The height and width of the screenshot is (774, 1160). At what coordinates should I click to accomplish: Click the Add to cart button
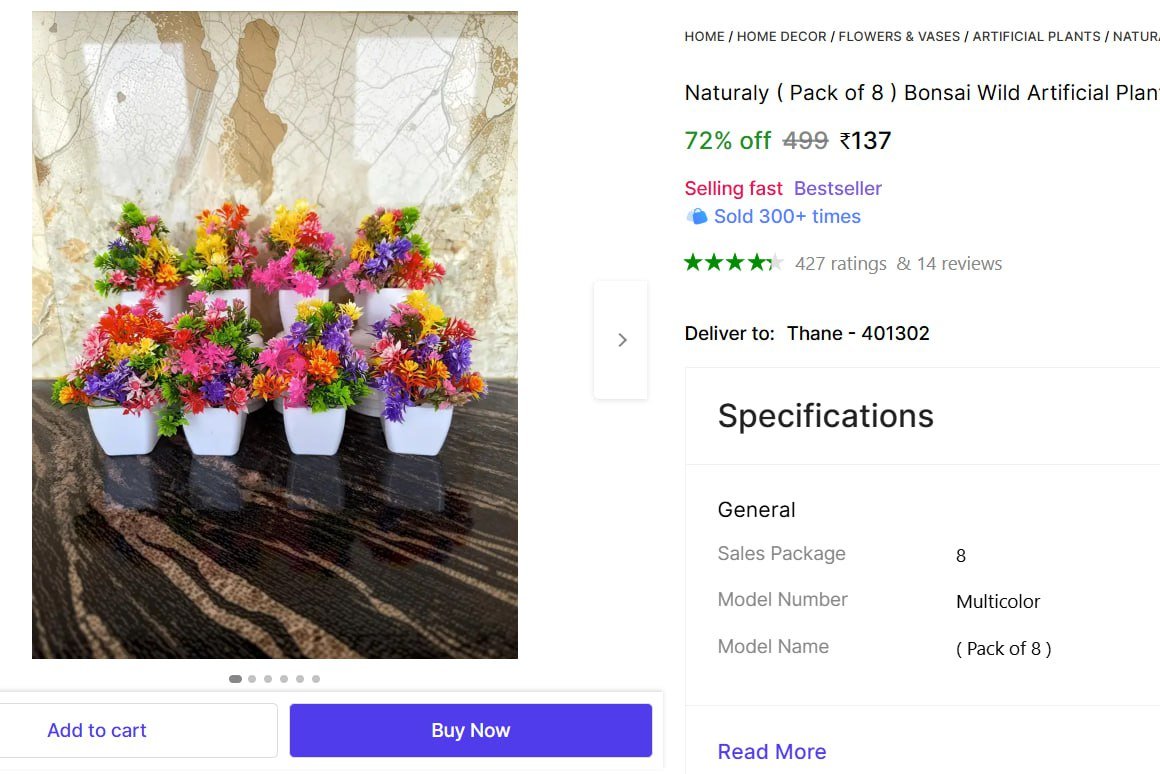point(97,730)
